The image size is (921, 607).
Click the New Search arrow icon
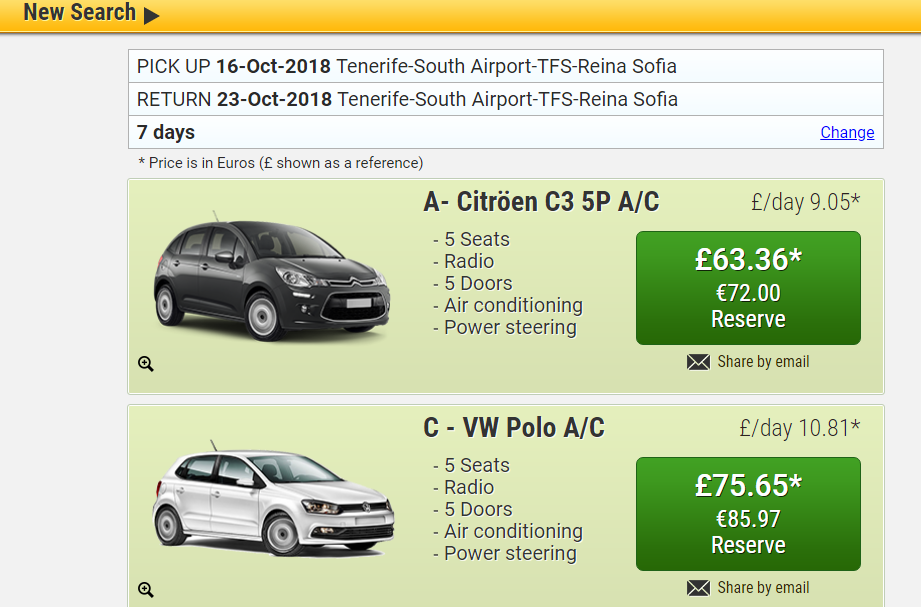pos(152,15)
